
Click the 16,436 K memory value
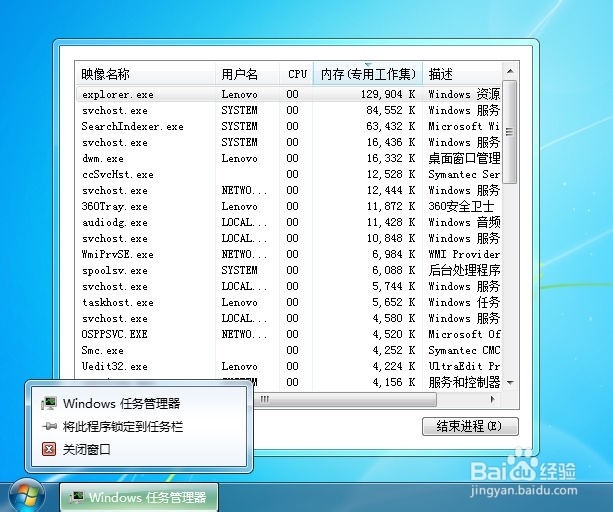[391, 142]
